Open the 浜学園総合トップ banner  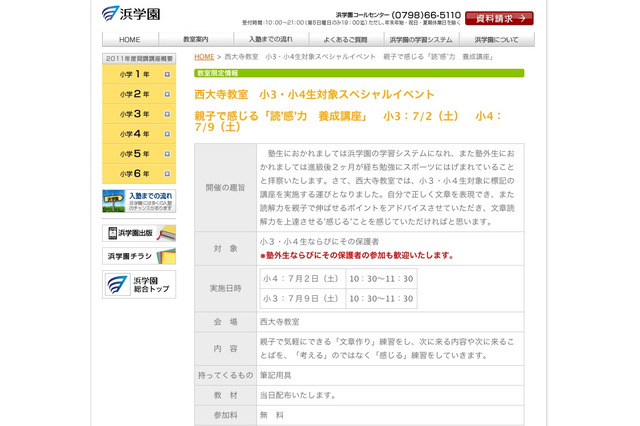pyautogui.click(x=139, y=284)
